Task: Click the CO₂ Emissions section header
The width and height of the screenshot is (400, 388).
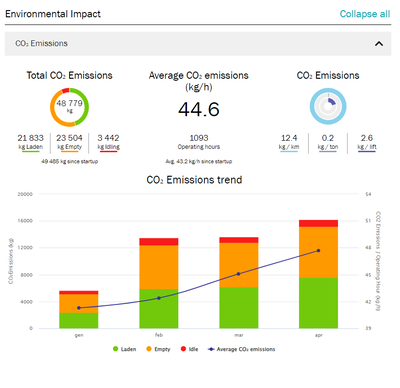Action: point(198,44)
